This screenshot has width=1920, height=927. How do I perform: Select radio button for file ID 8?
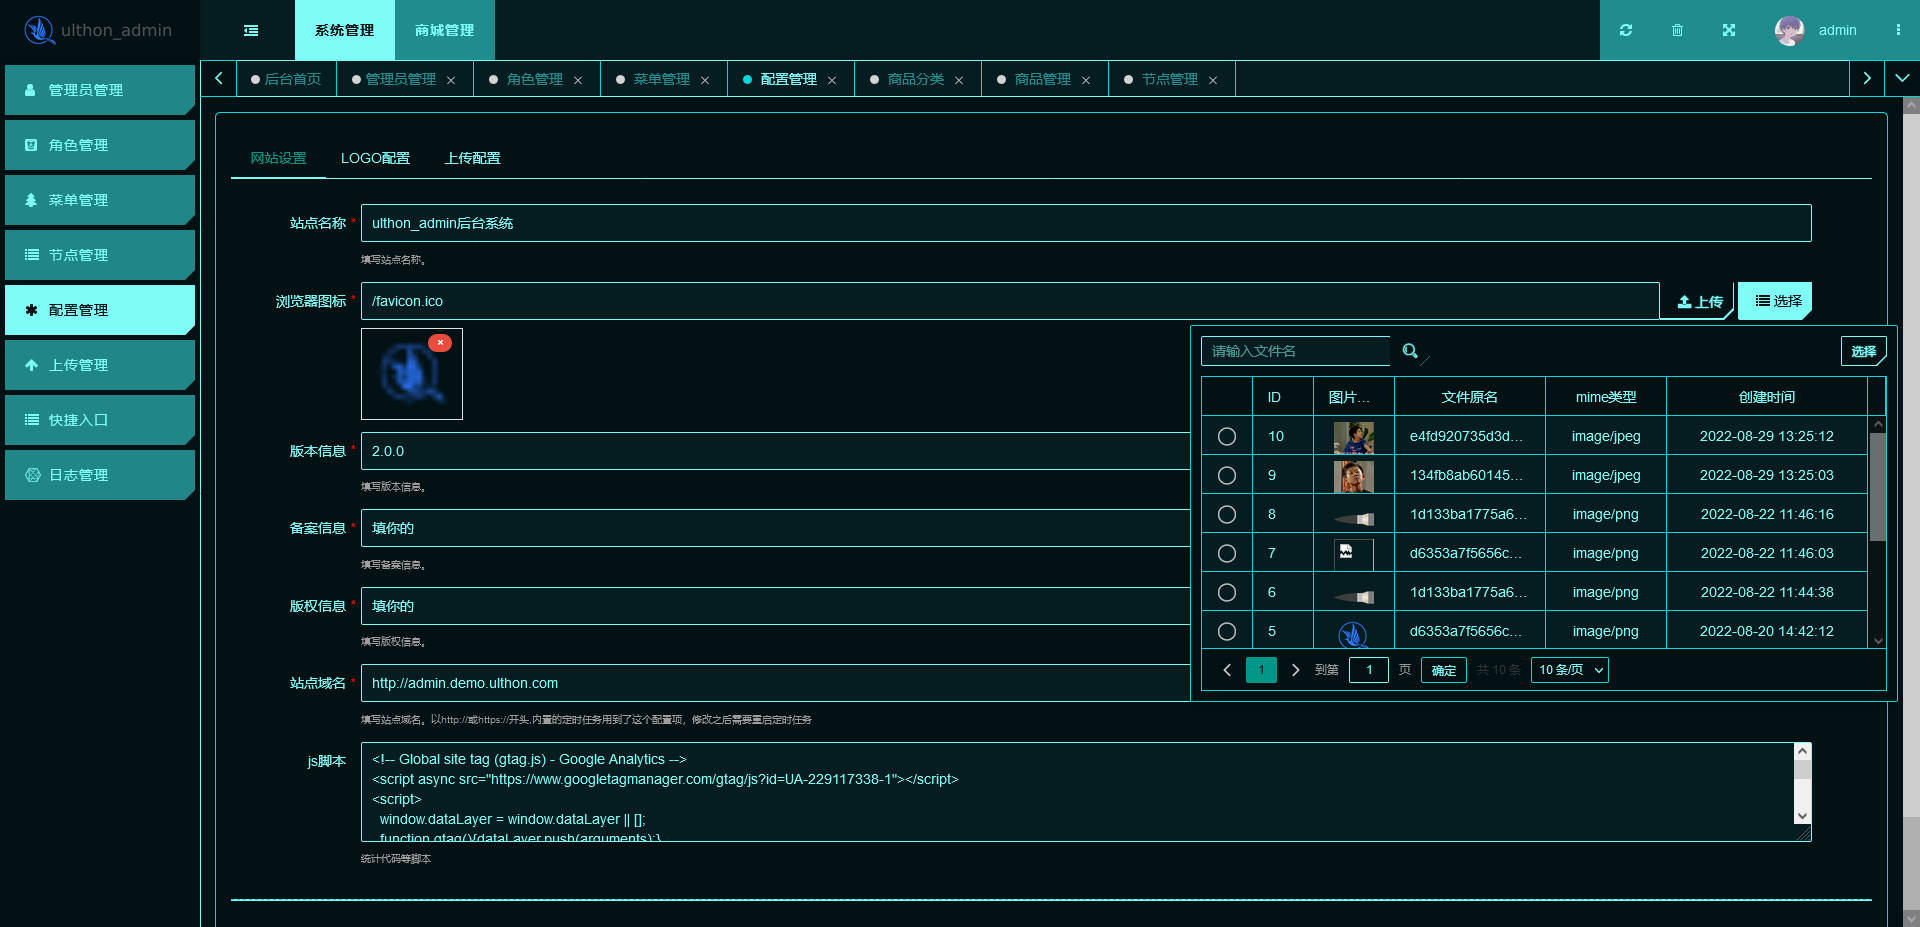(x=1227, y=514)
